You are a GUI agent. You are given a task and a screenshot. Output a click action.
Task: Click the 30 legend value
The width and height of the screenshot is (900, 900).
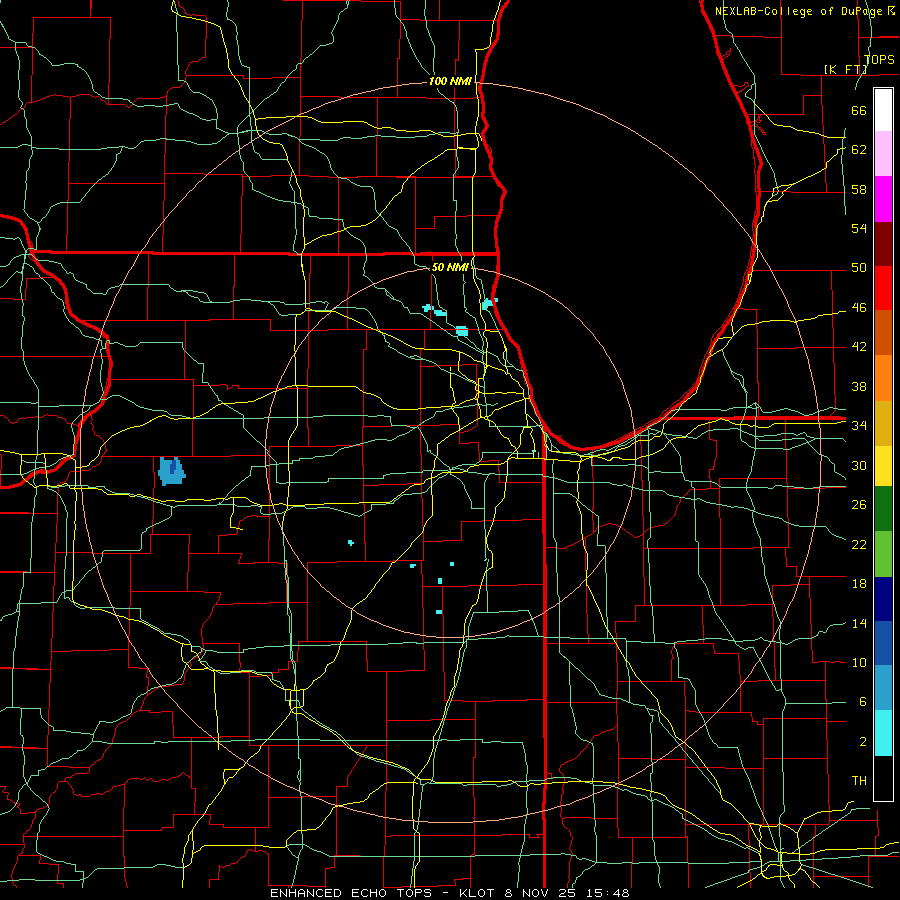click(x=859, y=465)
